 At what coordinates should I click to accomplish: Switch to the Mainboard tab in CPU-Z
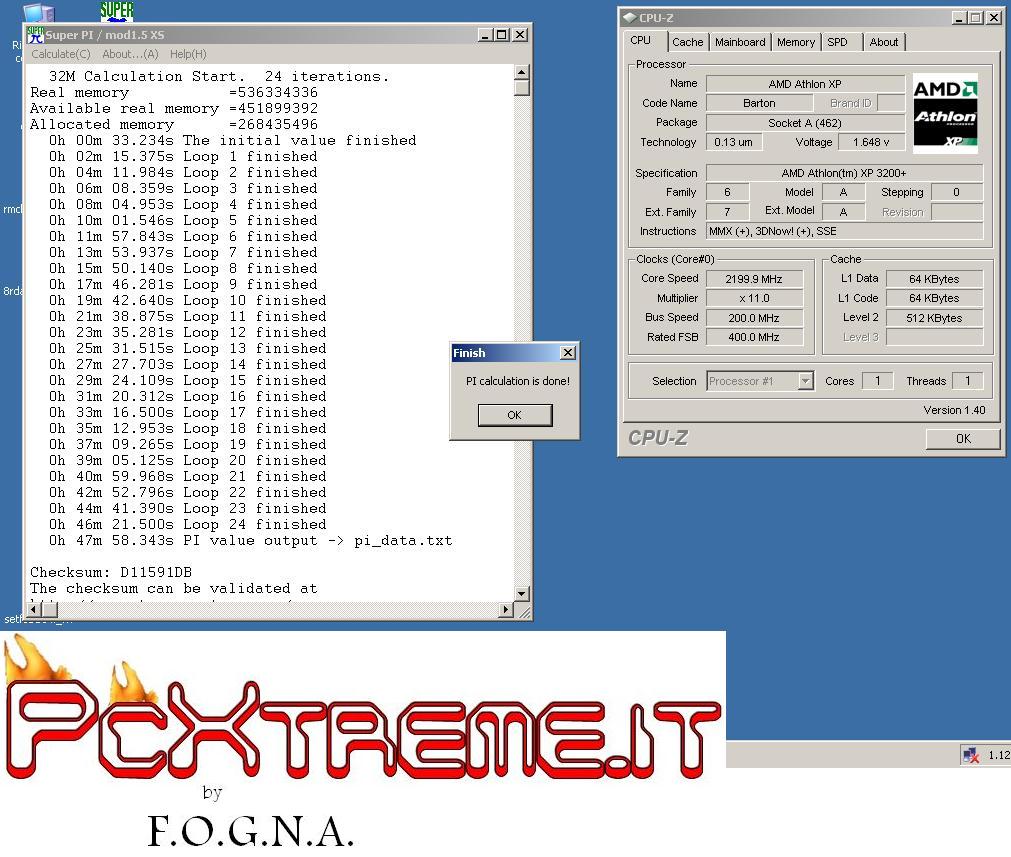coord(740,42)
